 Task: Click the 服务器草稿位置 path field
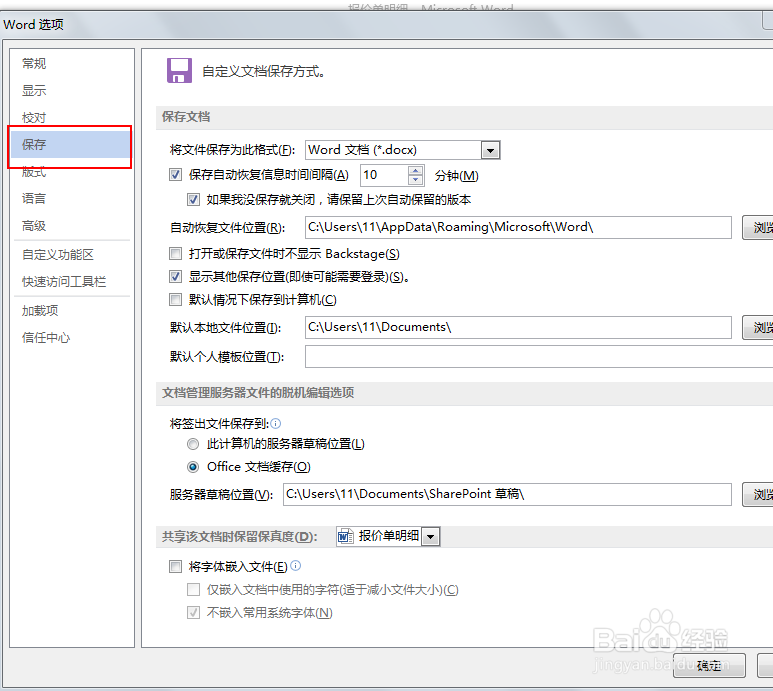(507, 494)
